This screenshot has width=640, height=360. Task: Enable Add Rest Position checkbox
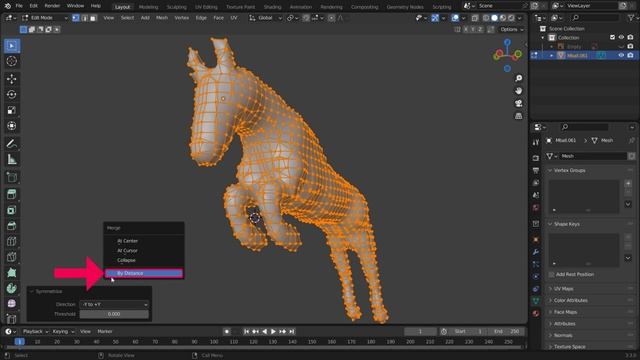pos(551,275)
